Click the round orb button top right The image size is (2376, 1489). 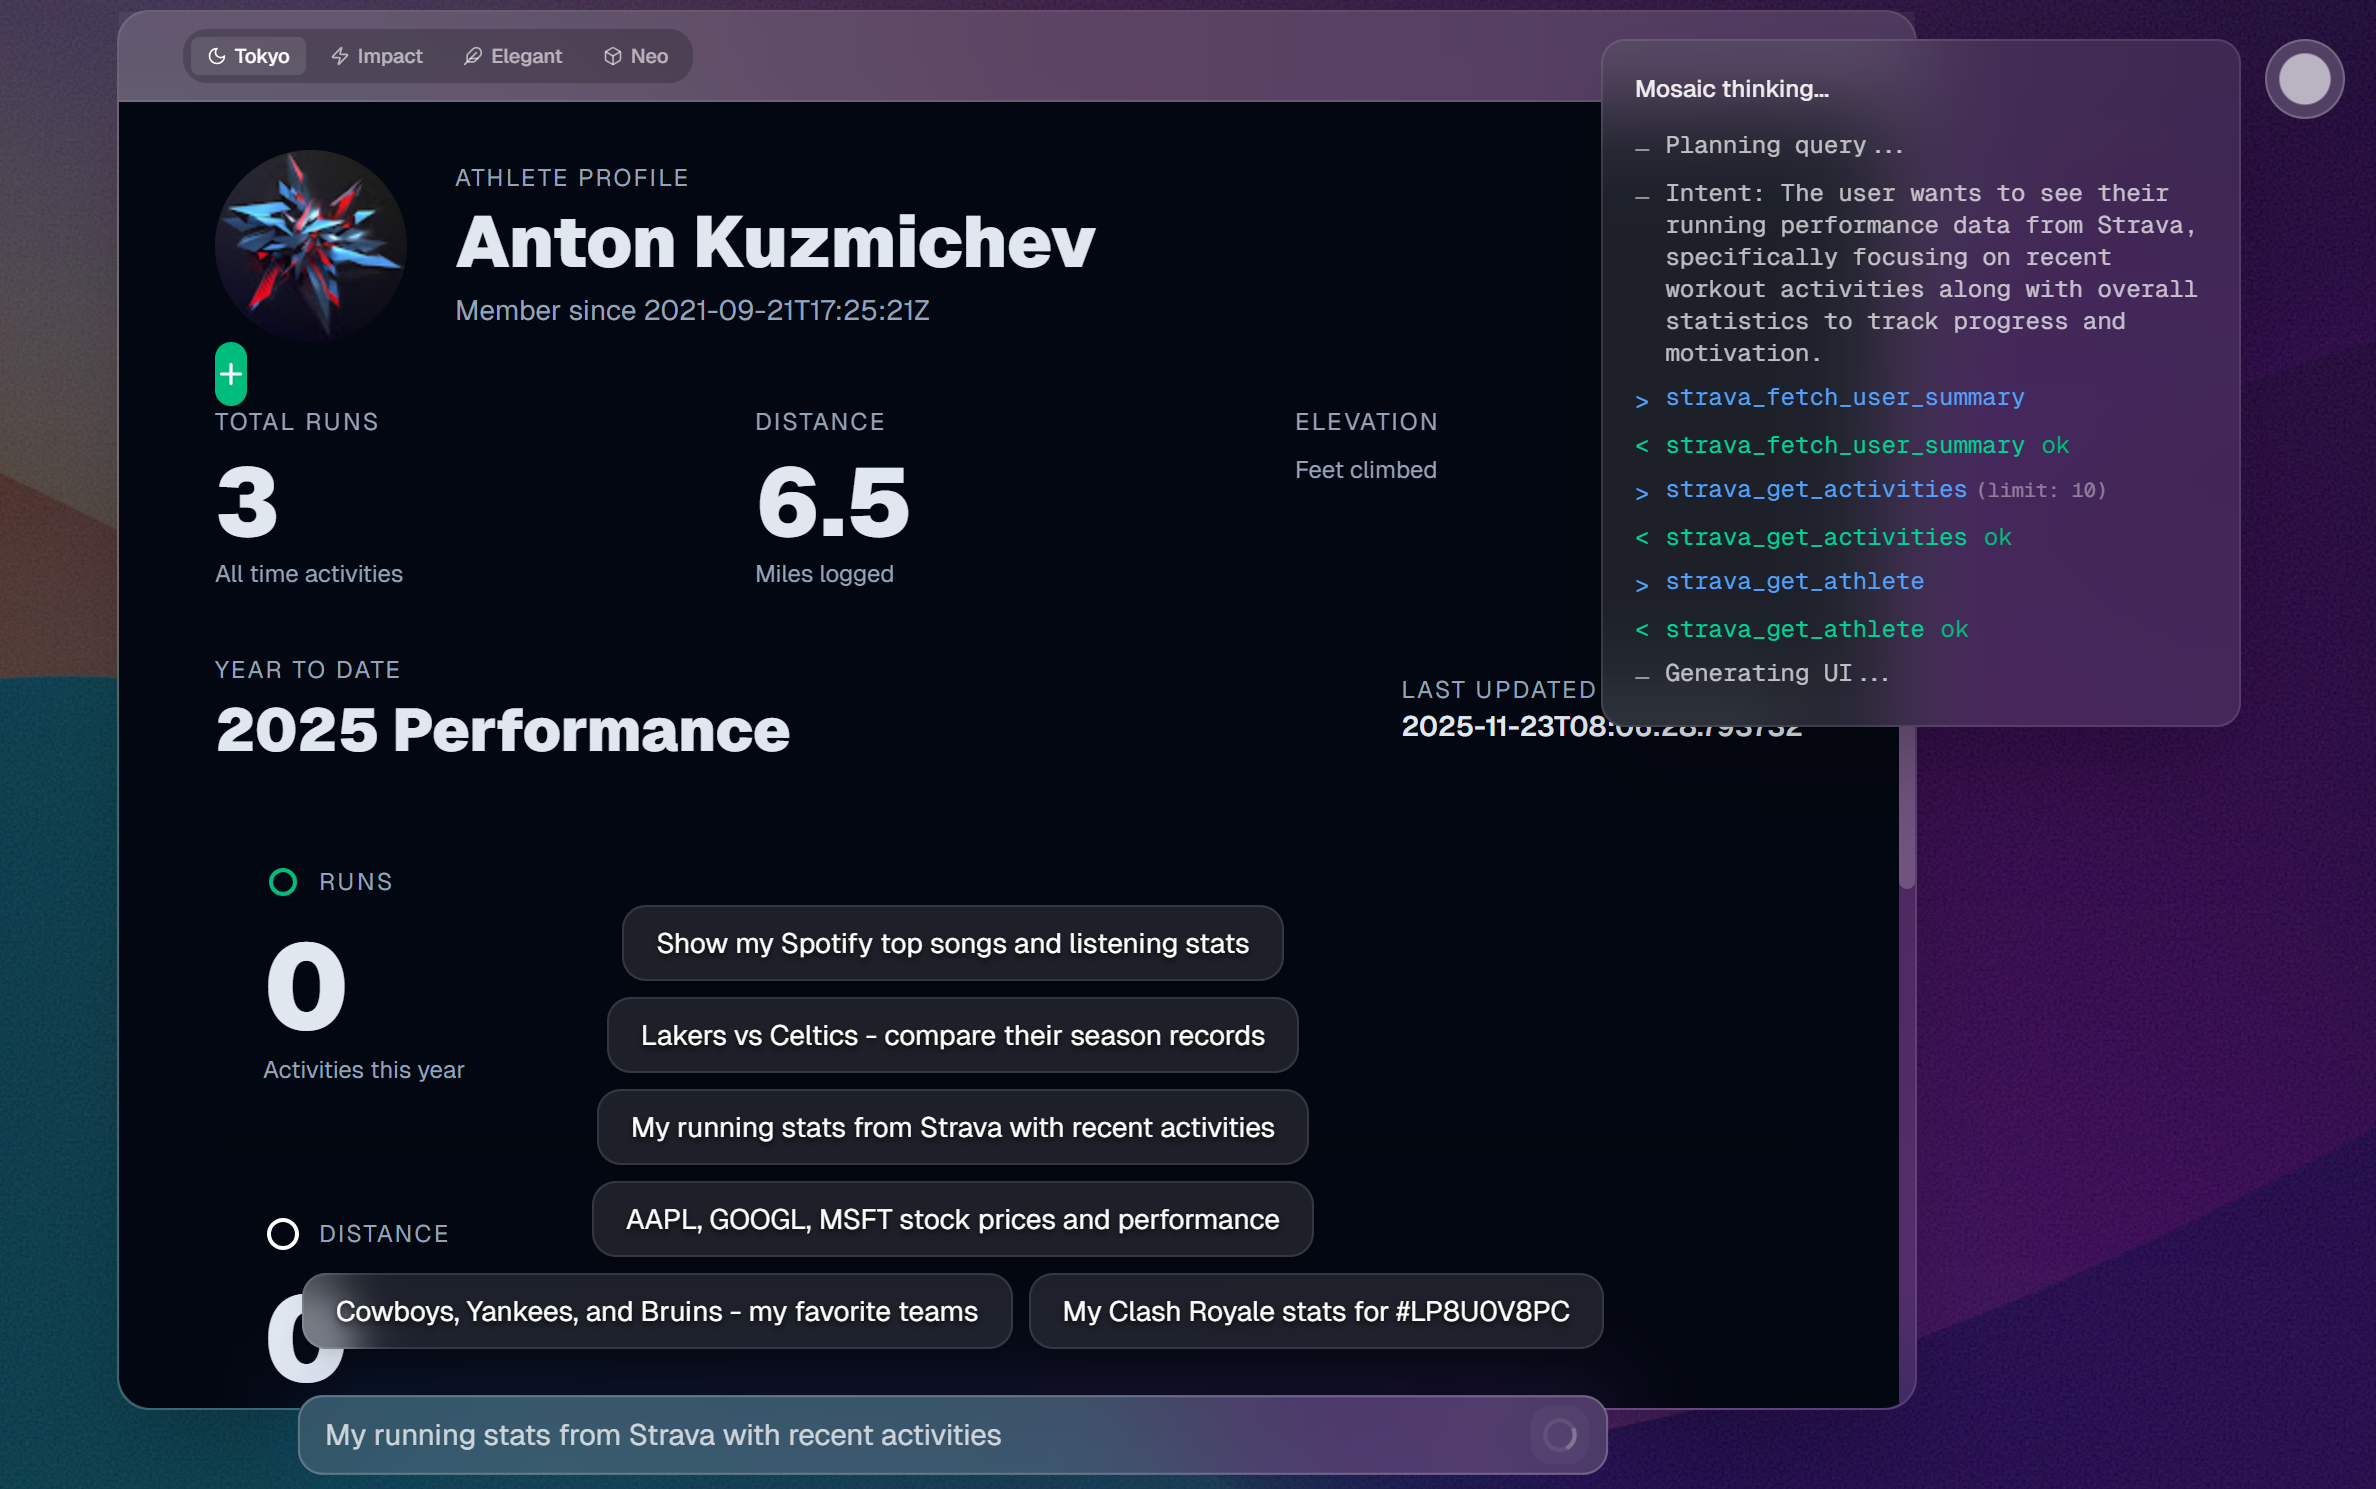(x=2304, y=79)
